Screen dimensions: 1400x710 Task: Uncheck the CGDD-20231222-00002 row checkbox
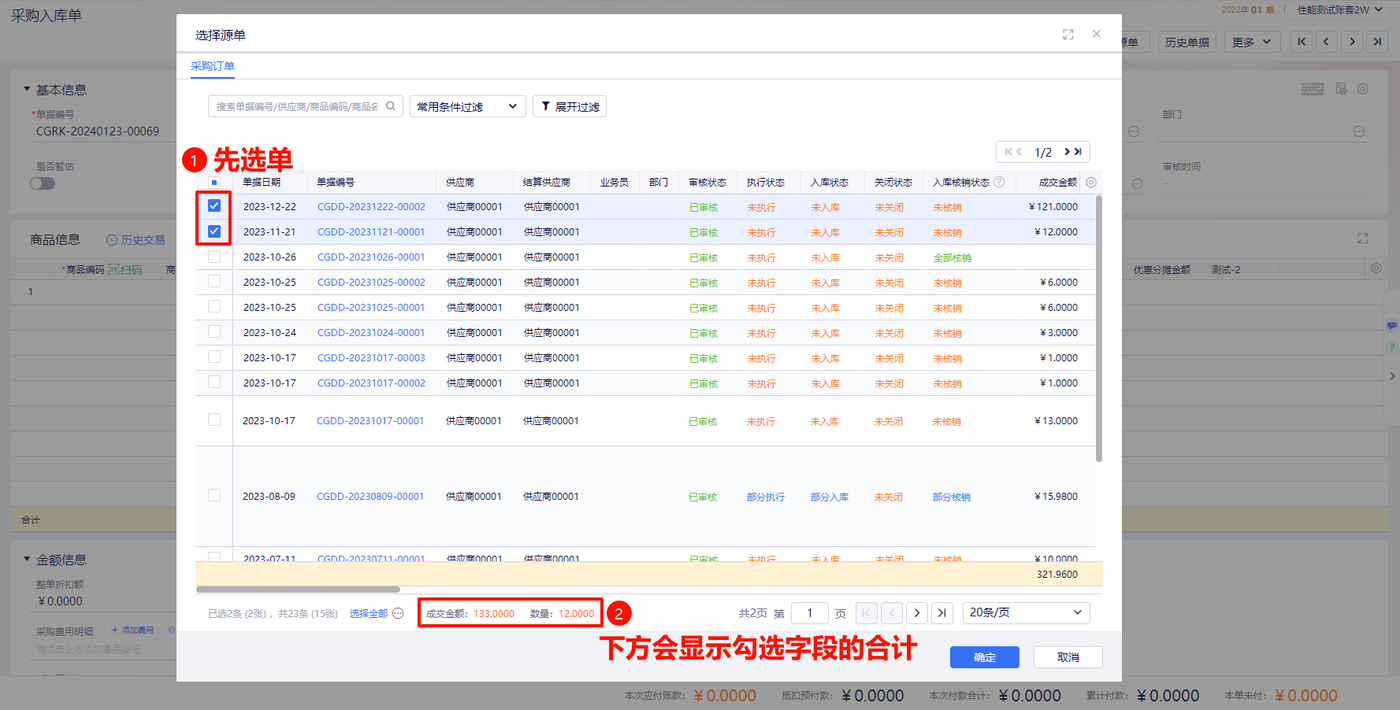214,206
